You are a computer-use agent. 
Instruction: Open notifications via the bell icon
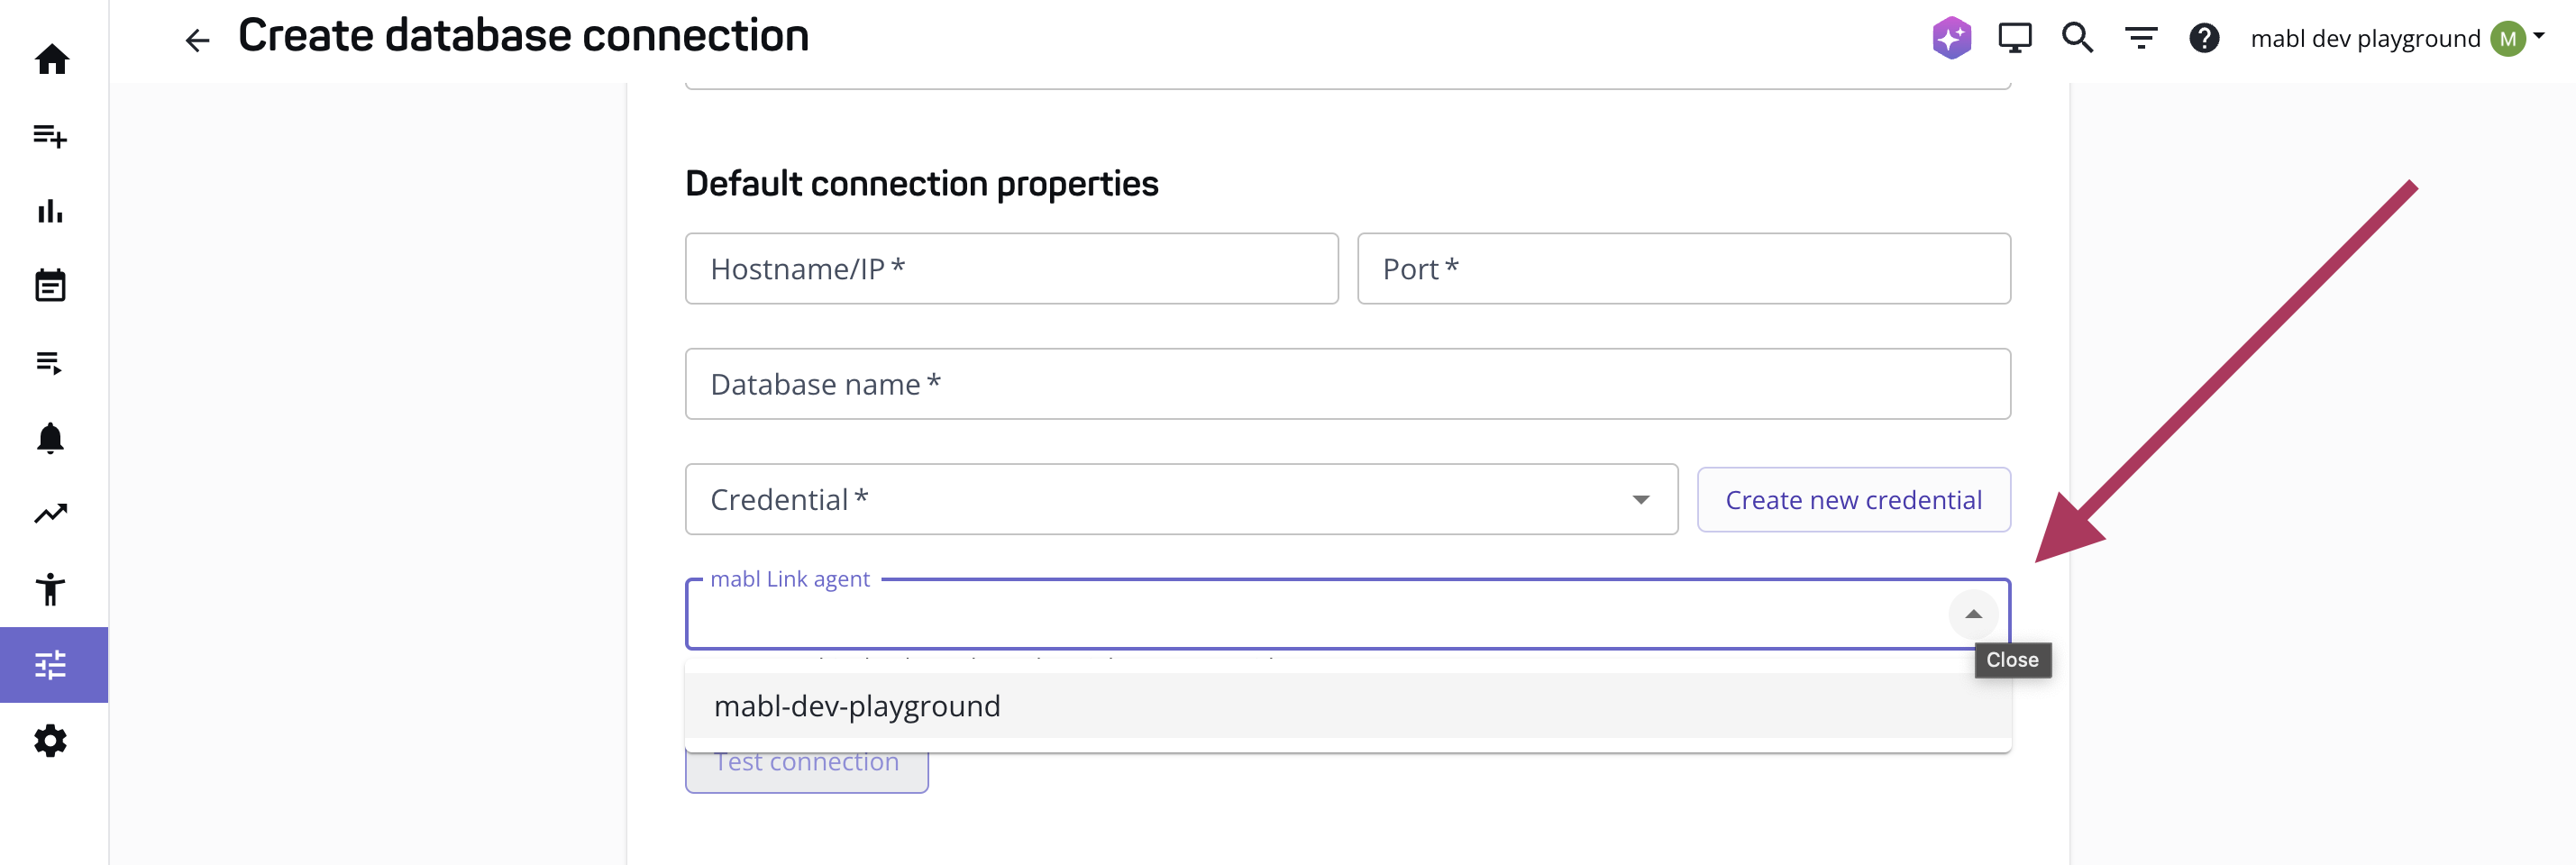pos(51,437)
